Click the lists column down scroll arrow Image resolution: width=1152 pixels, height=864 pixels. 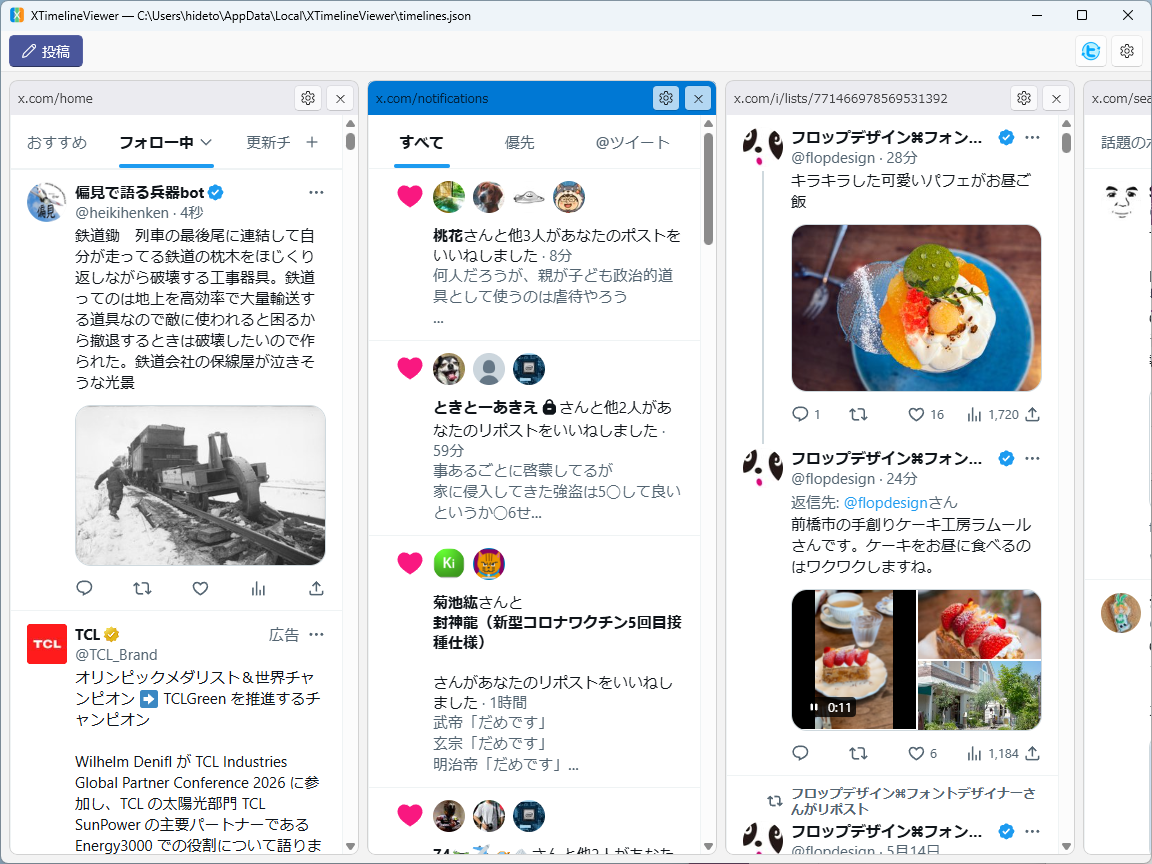point(1066,846)
